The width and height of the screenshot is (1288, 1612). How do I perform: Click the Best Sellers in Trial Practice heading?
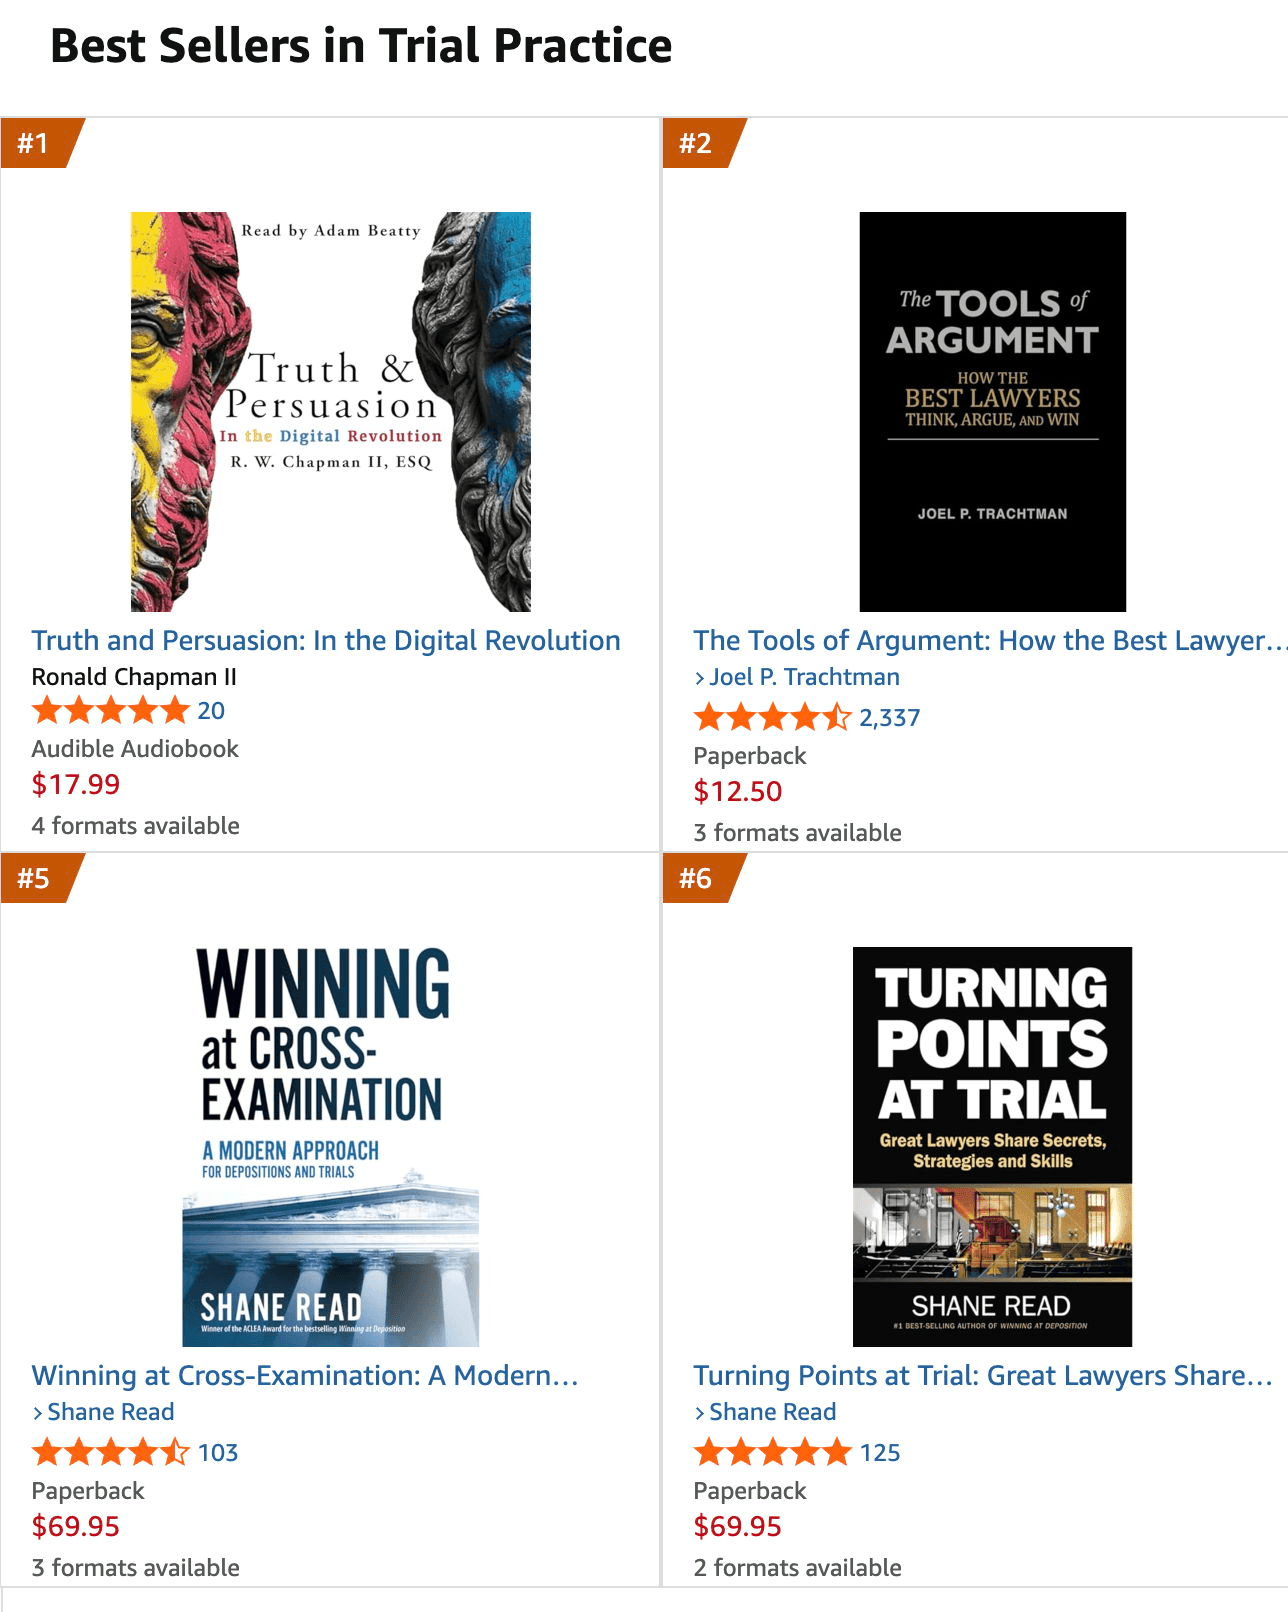click(360, 45)
